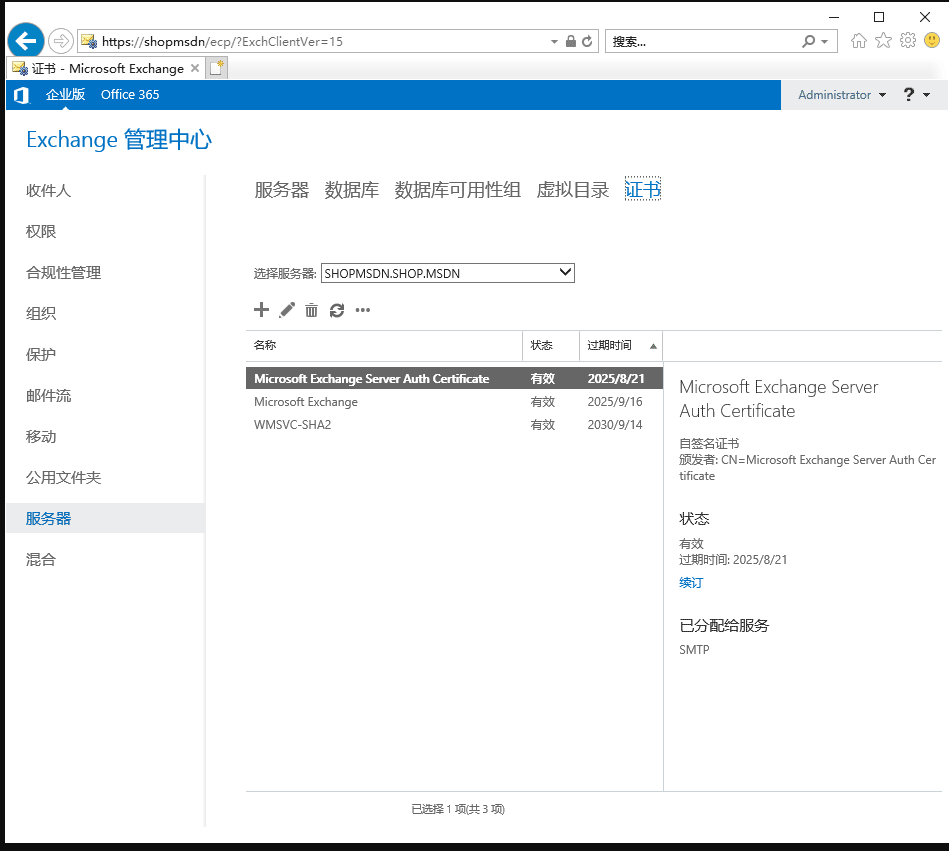Expand the search provider dropdown arrow
Screen dimensions: 949x851
(824, 42)
